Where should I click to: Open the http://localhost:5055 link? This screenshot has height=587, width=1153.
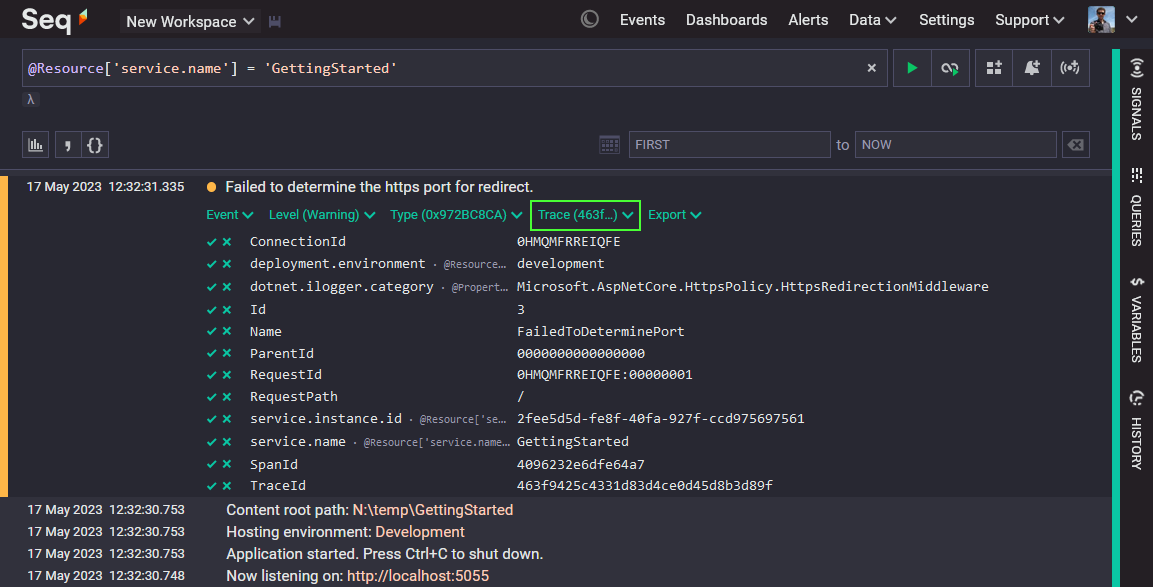(x=418, y=576)
